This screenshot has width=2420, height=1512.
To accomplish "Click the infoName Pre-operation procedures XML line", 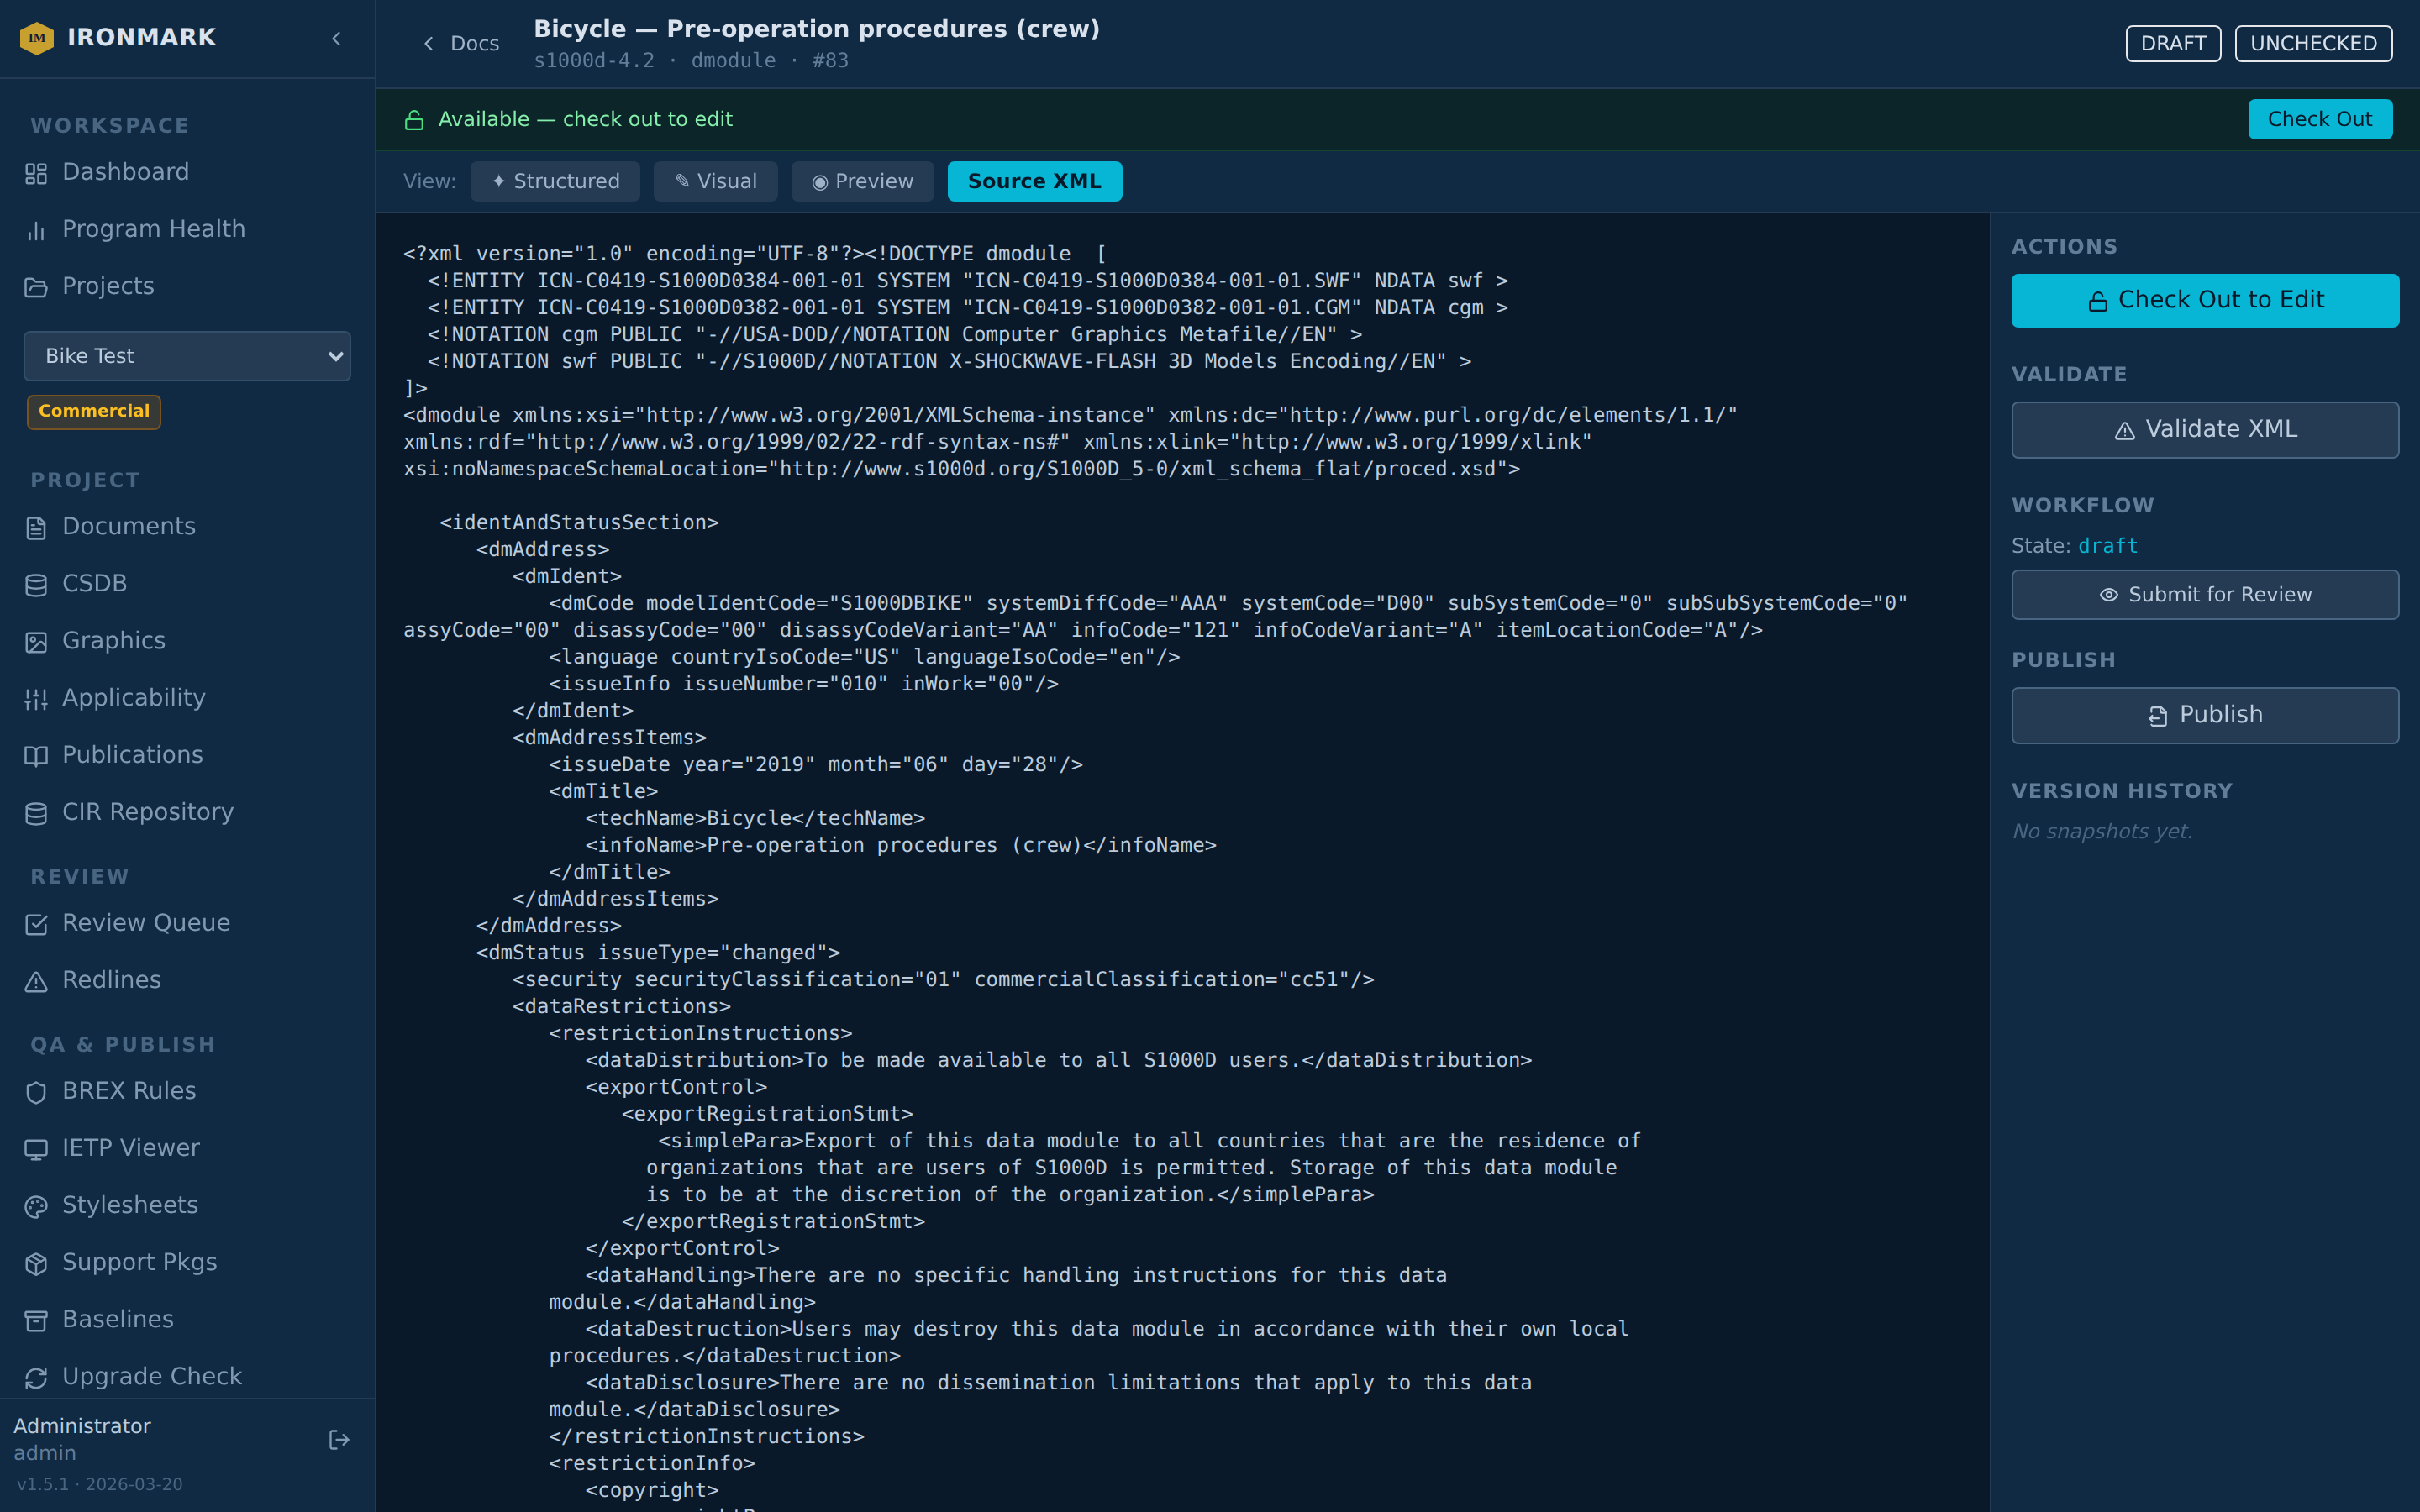I will tap(900, 845).
